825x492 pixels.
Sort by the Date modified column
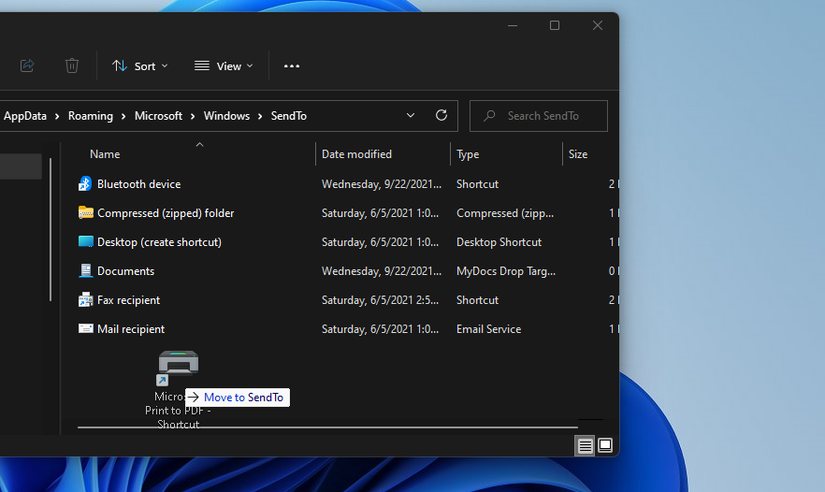click(x=357, y=154)
